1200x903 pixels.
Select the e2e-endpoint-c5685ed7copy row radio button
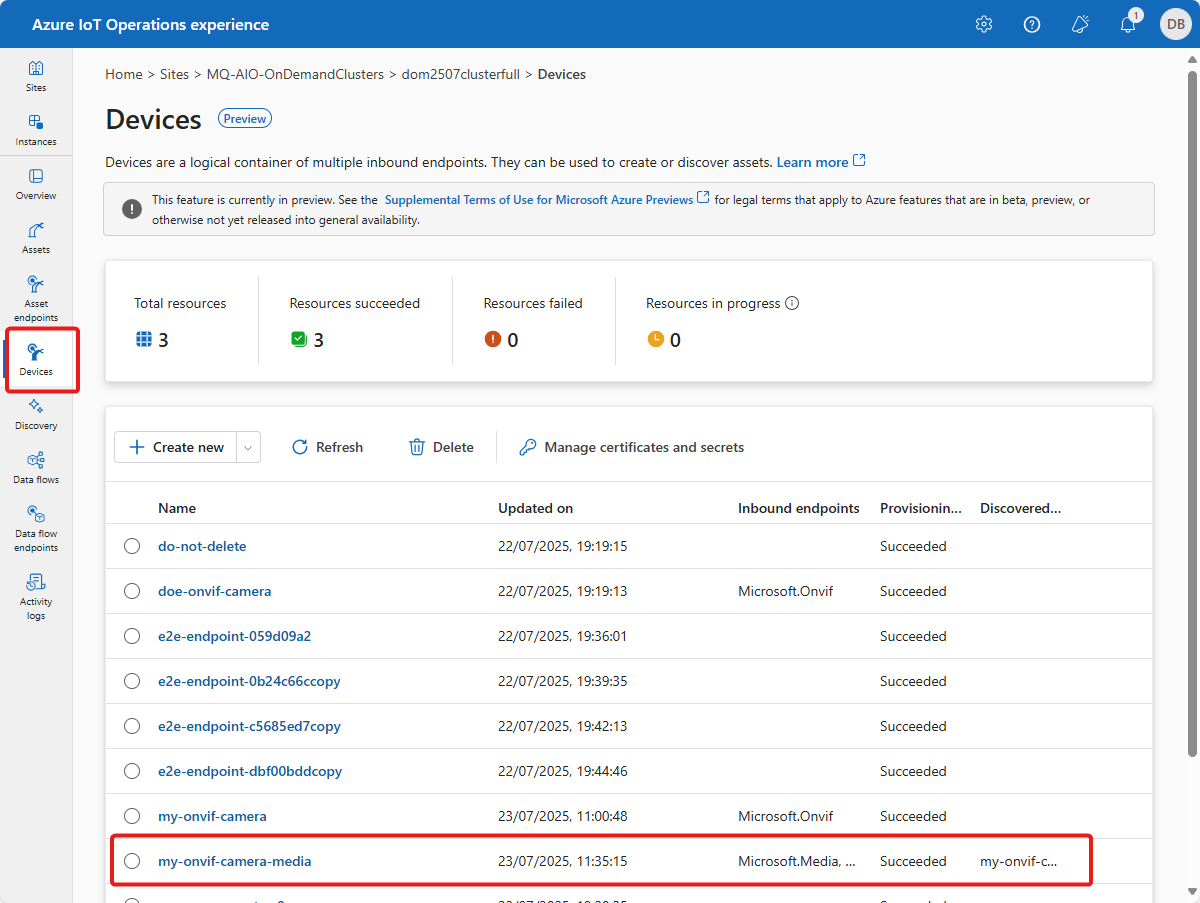[132, 726]
